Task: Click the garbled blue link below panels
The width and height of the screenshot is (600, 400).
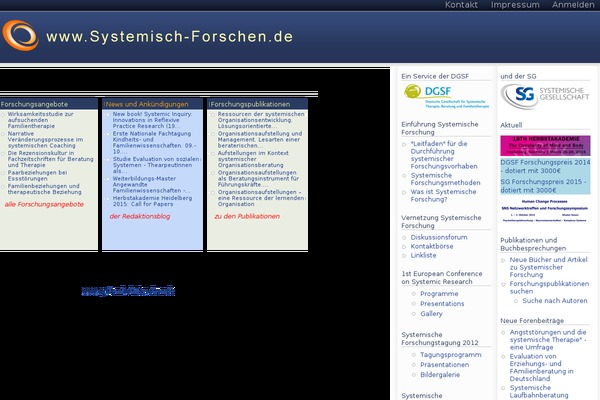Action: [128, 291]
